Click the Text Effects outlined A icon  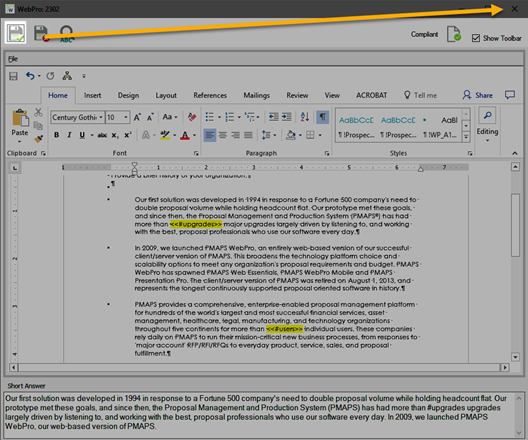(146, 135)
